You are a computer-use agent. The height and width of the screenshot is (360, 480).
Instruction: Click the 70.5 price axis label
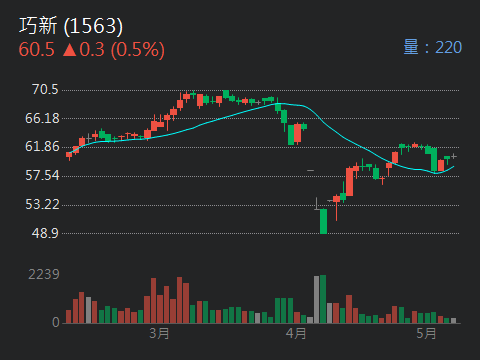pyautogui.click(x=45, y=90)
